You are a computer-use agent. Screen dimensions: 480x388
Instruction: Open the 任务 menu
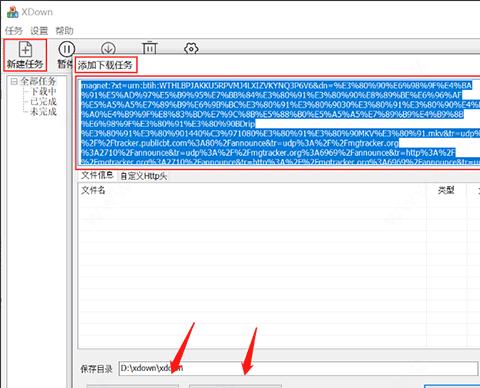coord(14,31)
